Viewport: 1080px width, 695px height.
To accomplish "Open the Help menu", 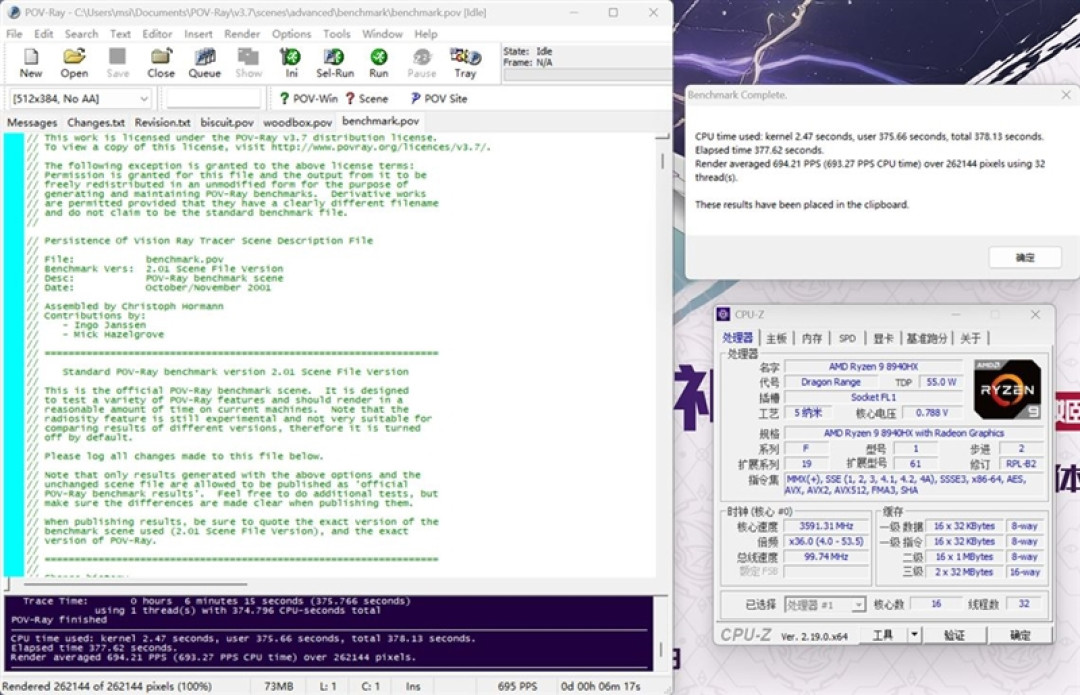I will pos(426,34).
